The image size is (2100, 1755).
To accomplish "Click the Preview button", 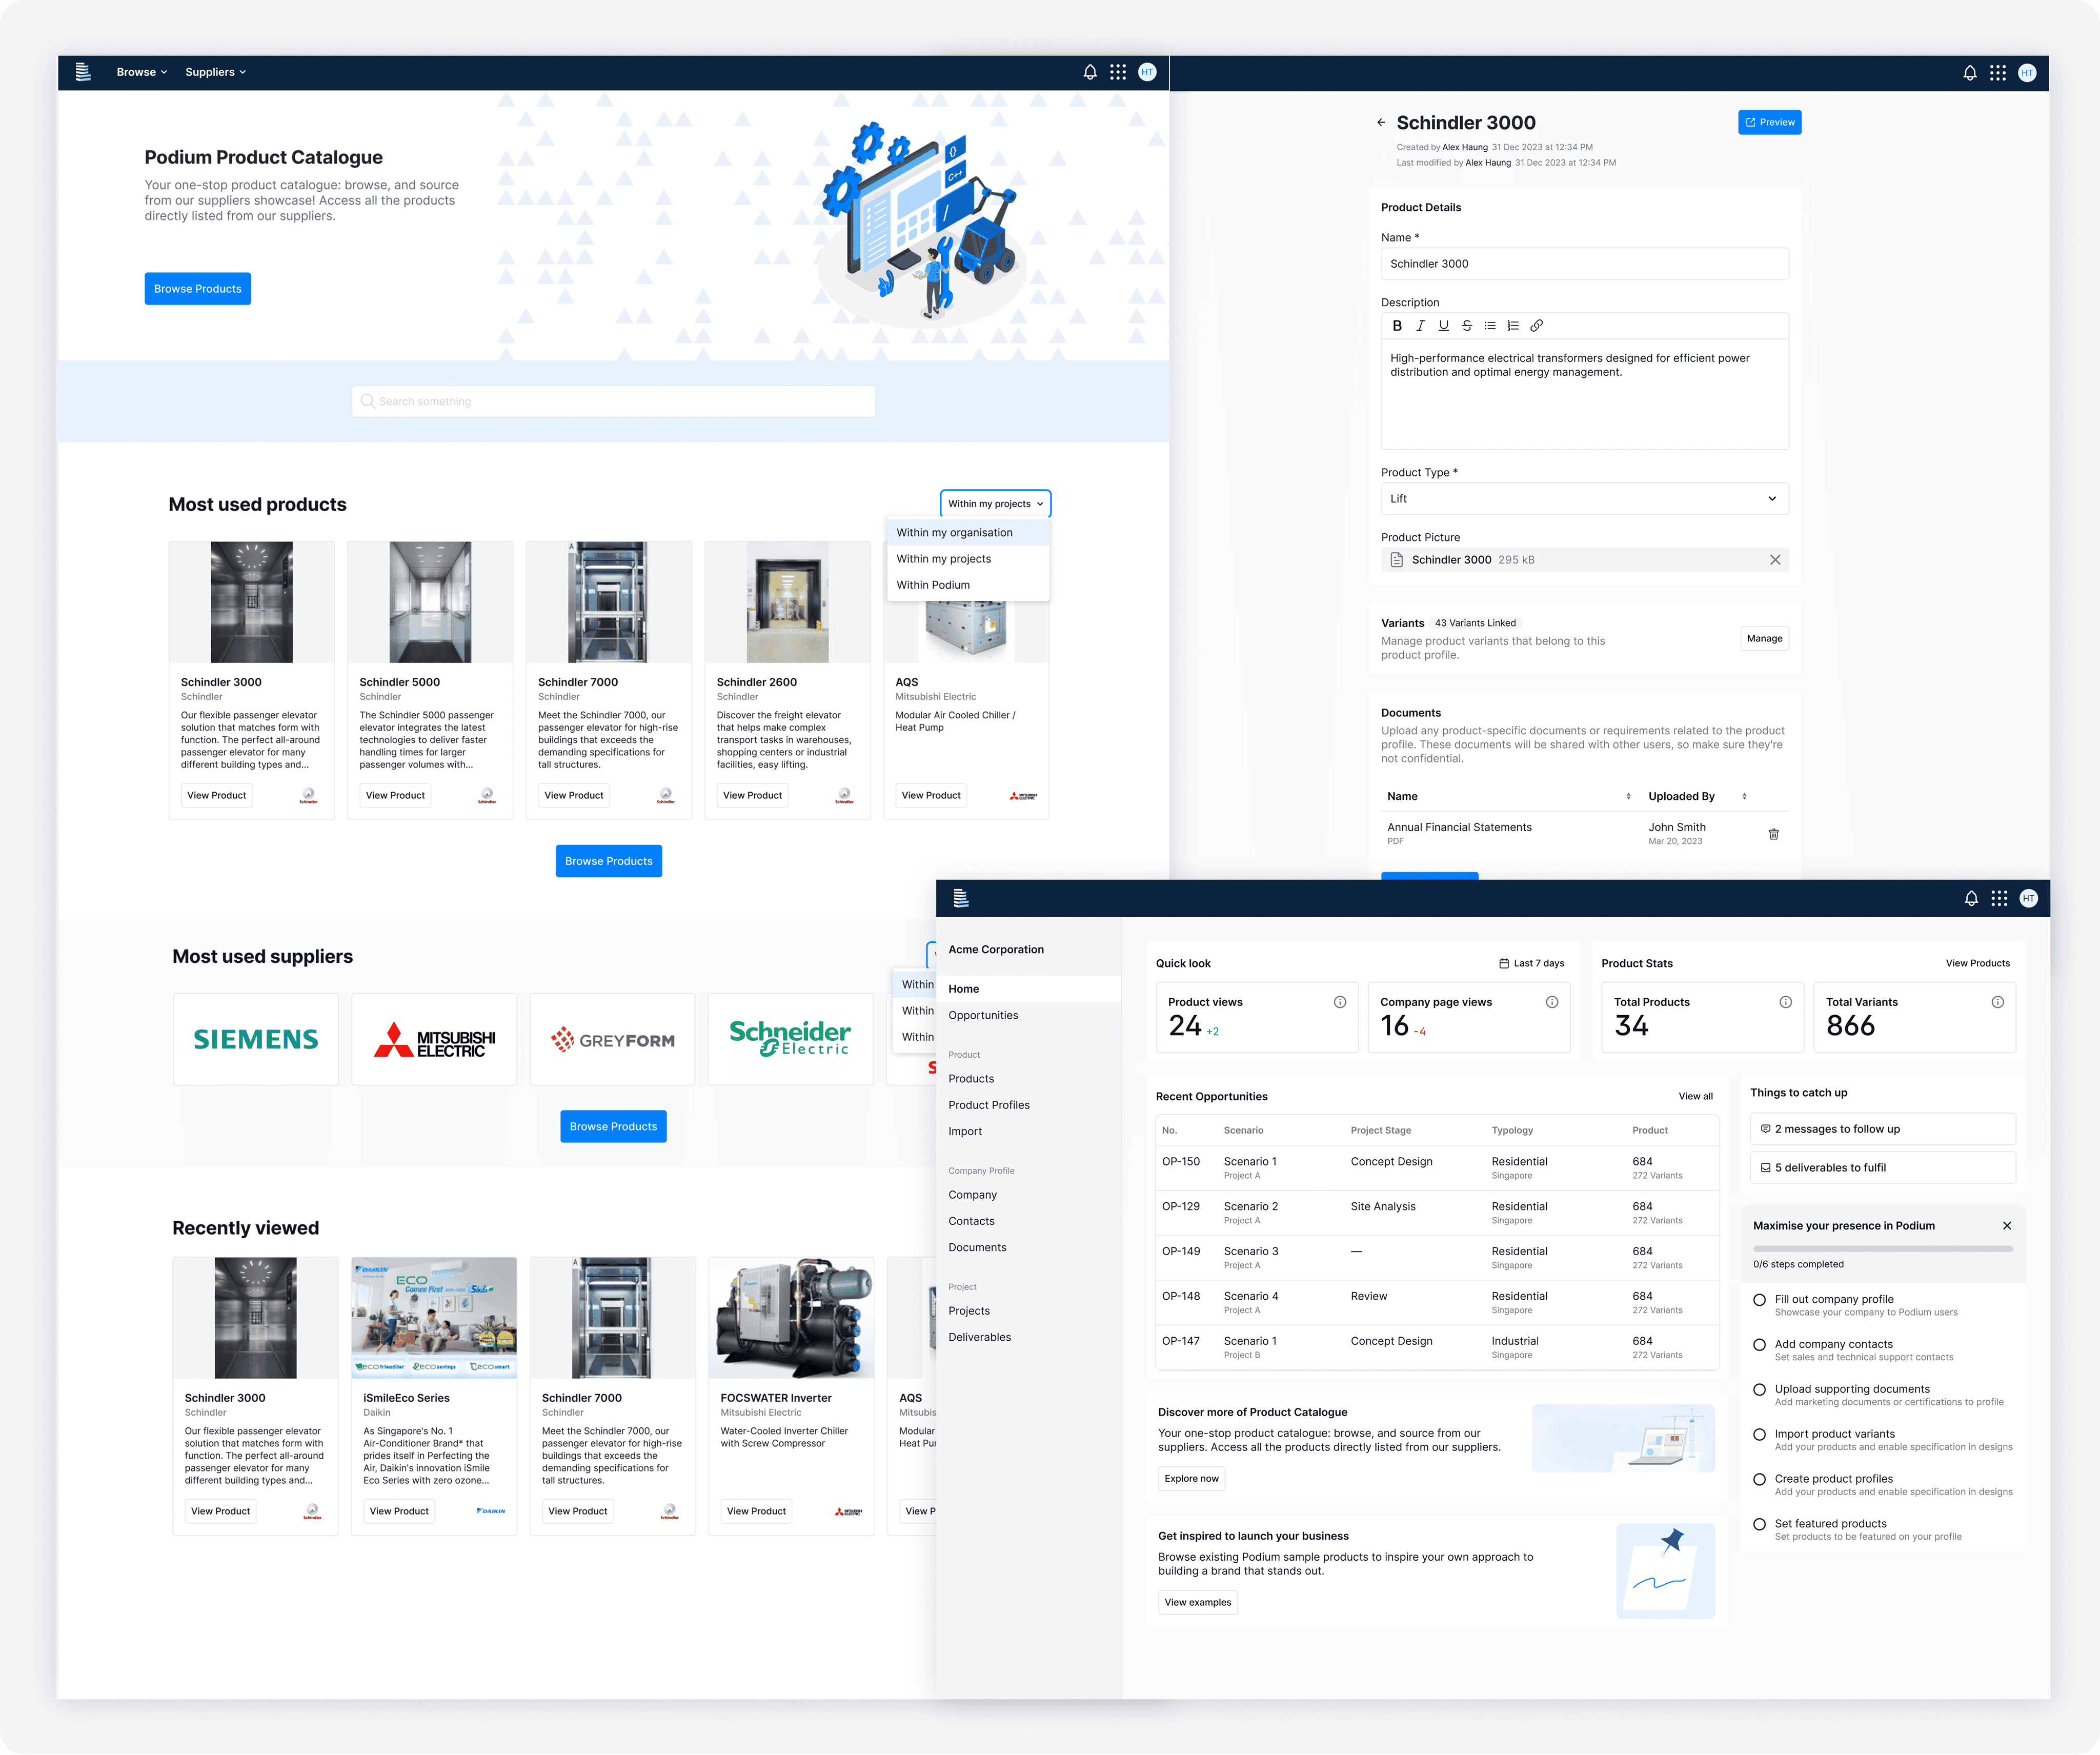I will pyautogui.click(x=1769, y=123).
